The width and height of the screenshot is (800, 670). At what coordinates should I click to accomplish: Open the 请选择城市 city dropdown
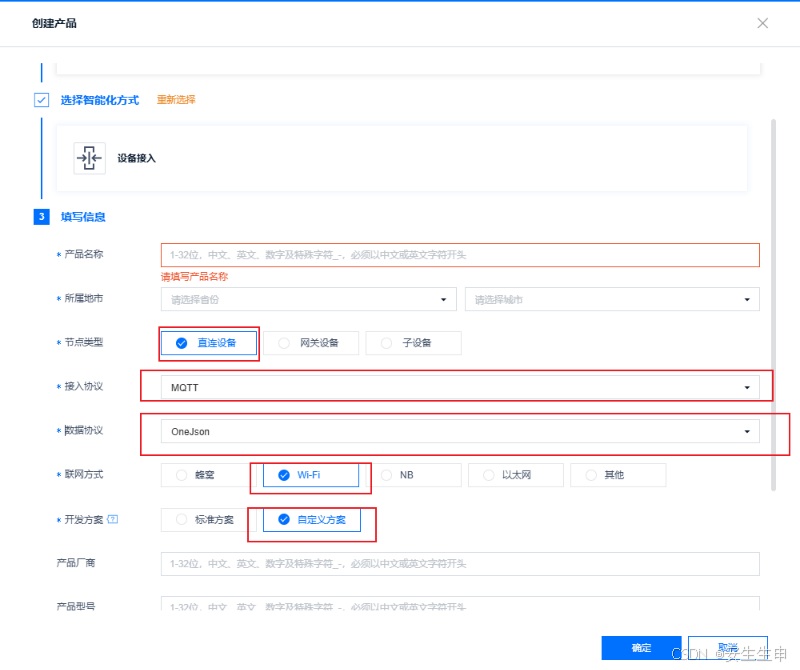612,300
